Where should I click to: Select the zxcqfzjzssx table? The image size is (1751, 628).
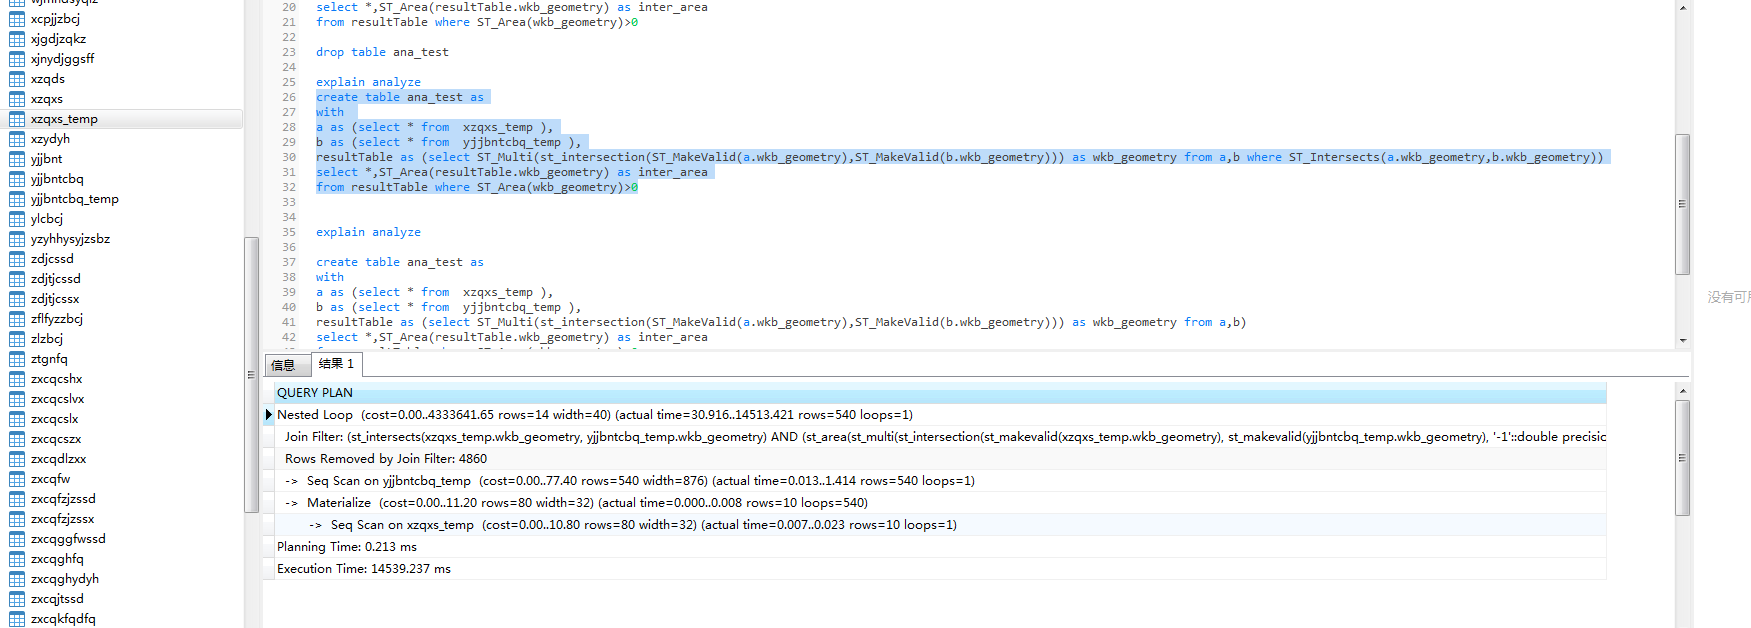[x=63, y=519]
